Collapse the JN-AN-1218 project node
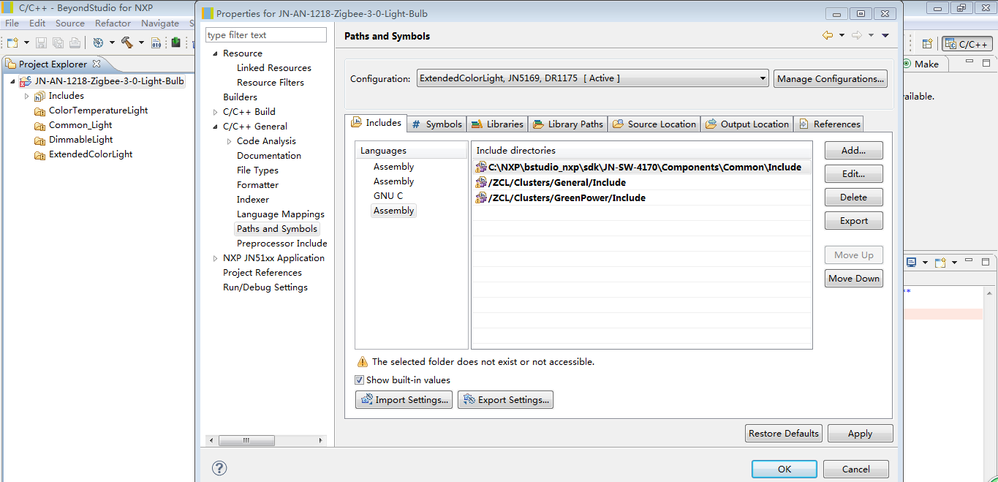The height and width of the screenshot is (482, 998). (13, 82)
